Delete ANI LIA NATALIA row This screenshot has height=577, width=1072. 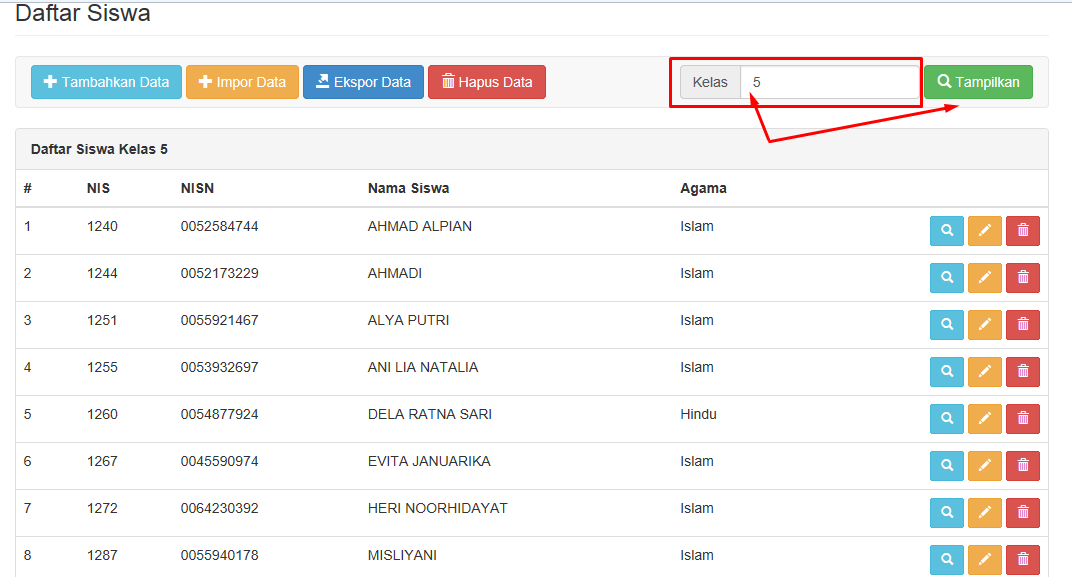(1023, 372)
